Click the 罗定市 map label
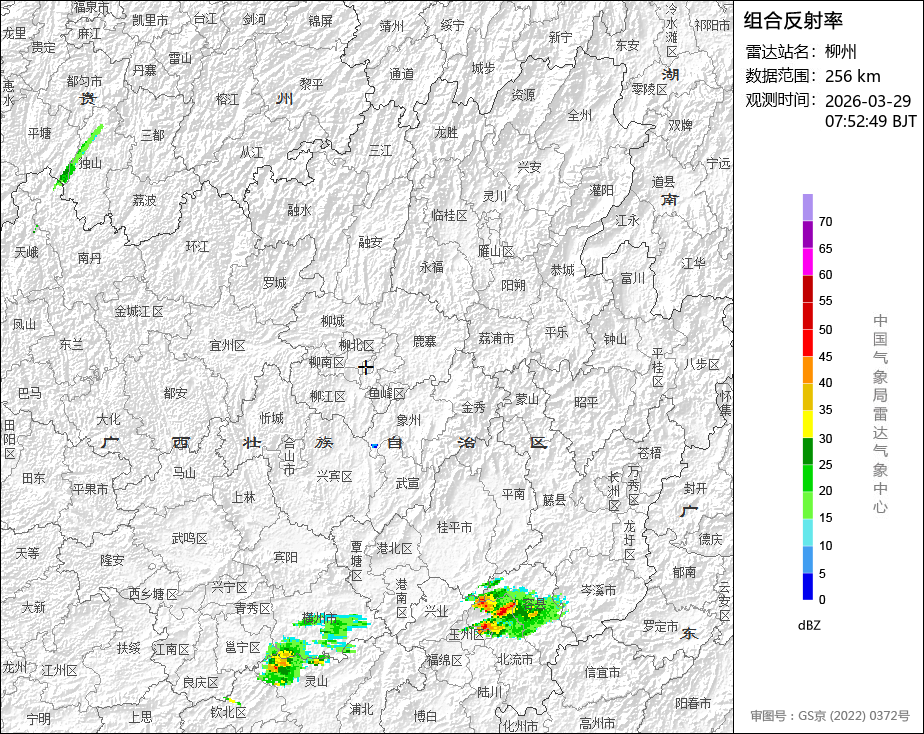The width and height of the screenshot is (924, 734). point(660,626)
